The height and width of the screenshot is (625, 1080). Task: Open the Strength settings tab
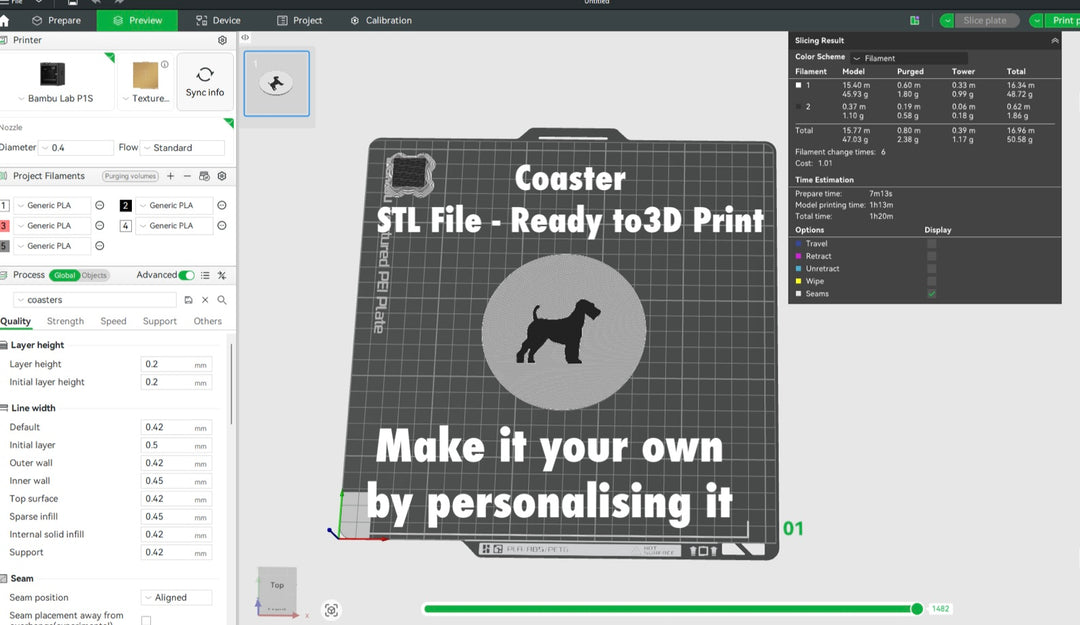pos(65,321)
